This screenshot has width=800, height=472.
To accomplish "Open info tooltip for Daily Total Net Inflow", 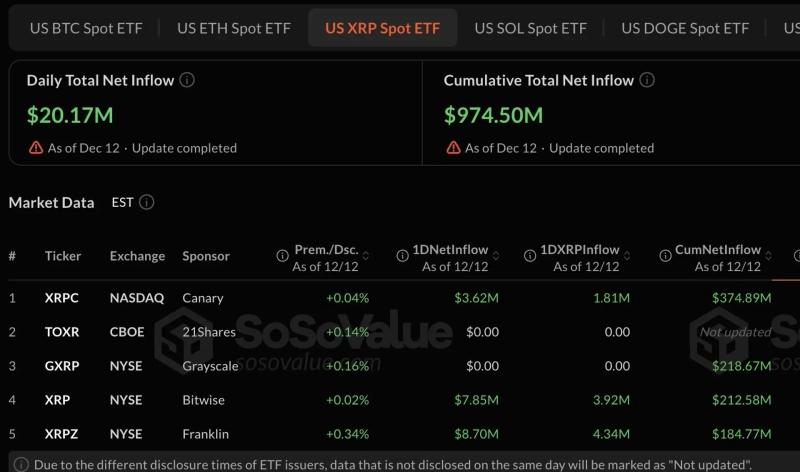I will click(x=187, y=80).
